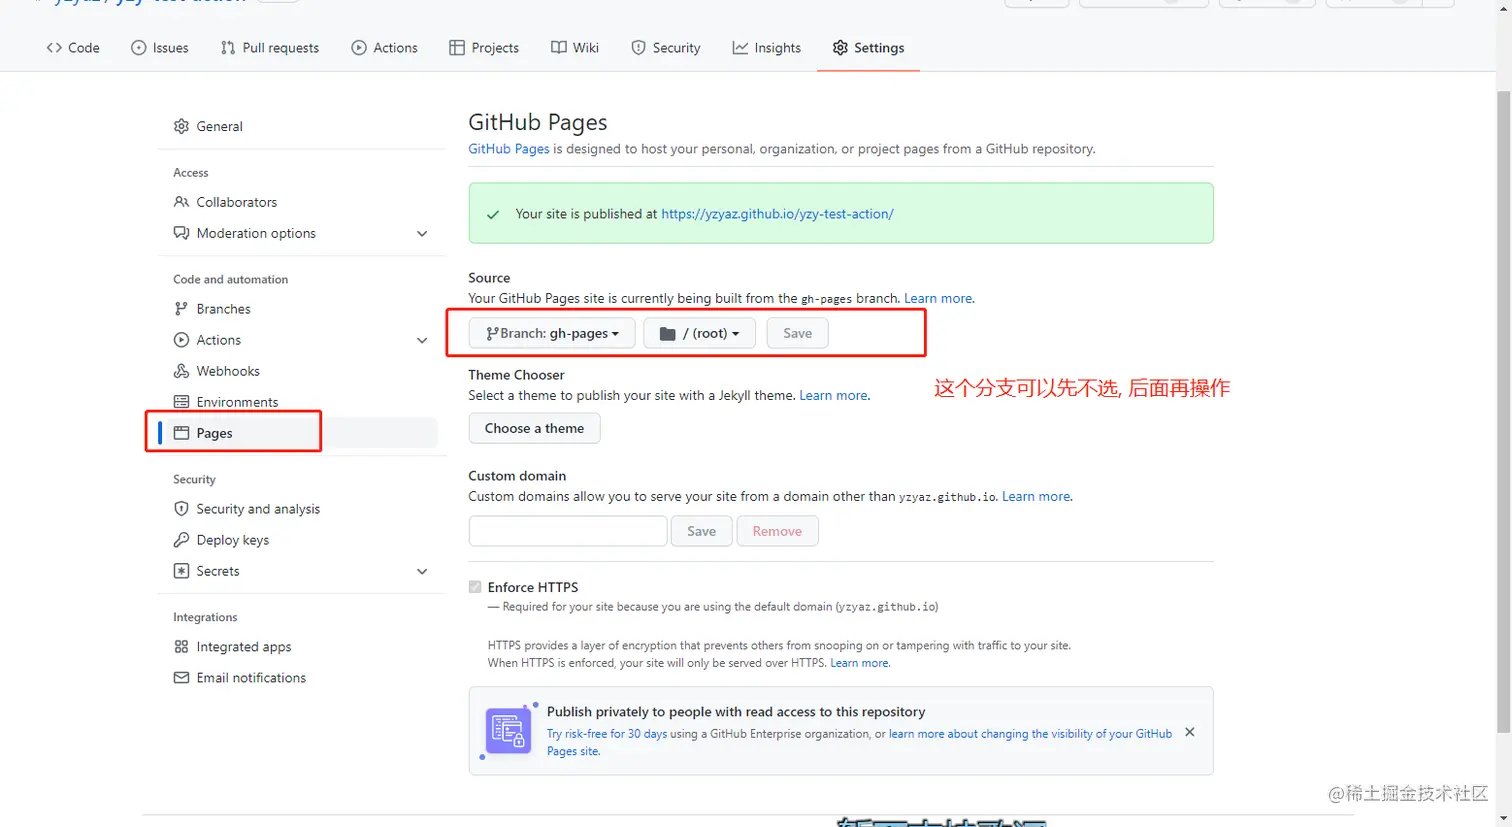Click the Secrets asterisk icon
The image size is (1512, 827).
pos(181,571)
